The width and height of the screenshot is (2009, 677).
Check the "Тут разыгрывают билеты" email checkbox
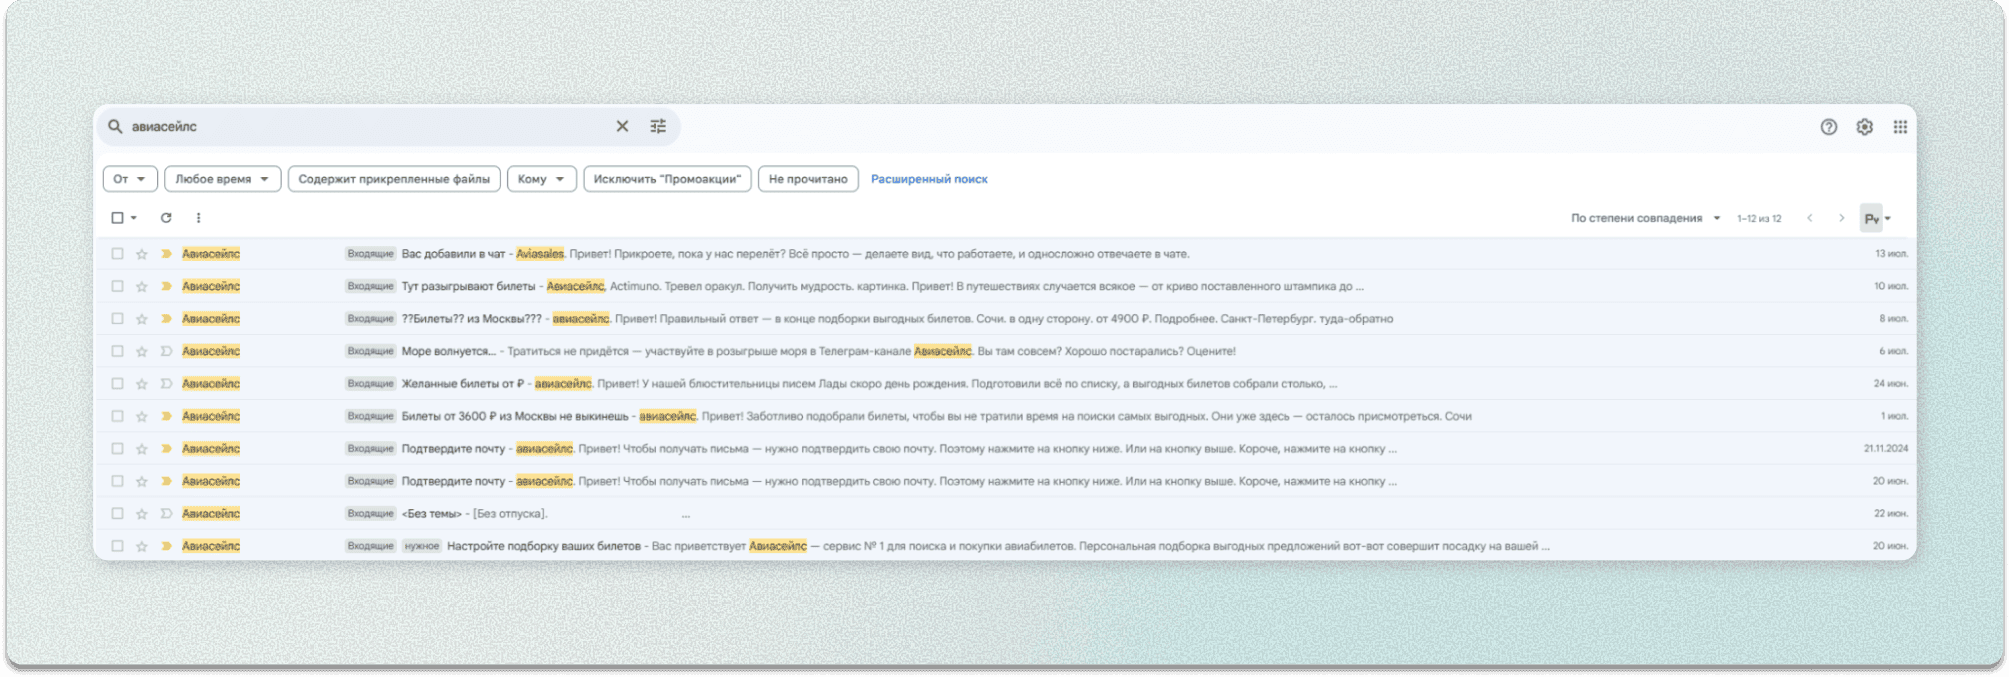click(x=117, y=286)
